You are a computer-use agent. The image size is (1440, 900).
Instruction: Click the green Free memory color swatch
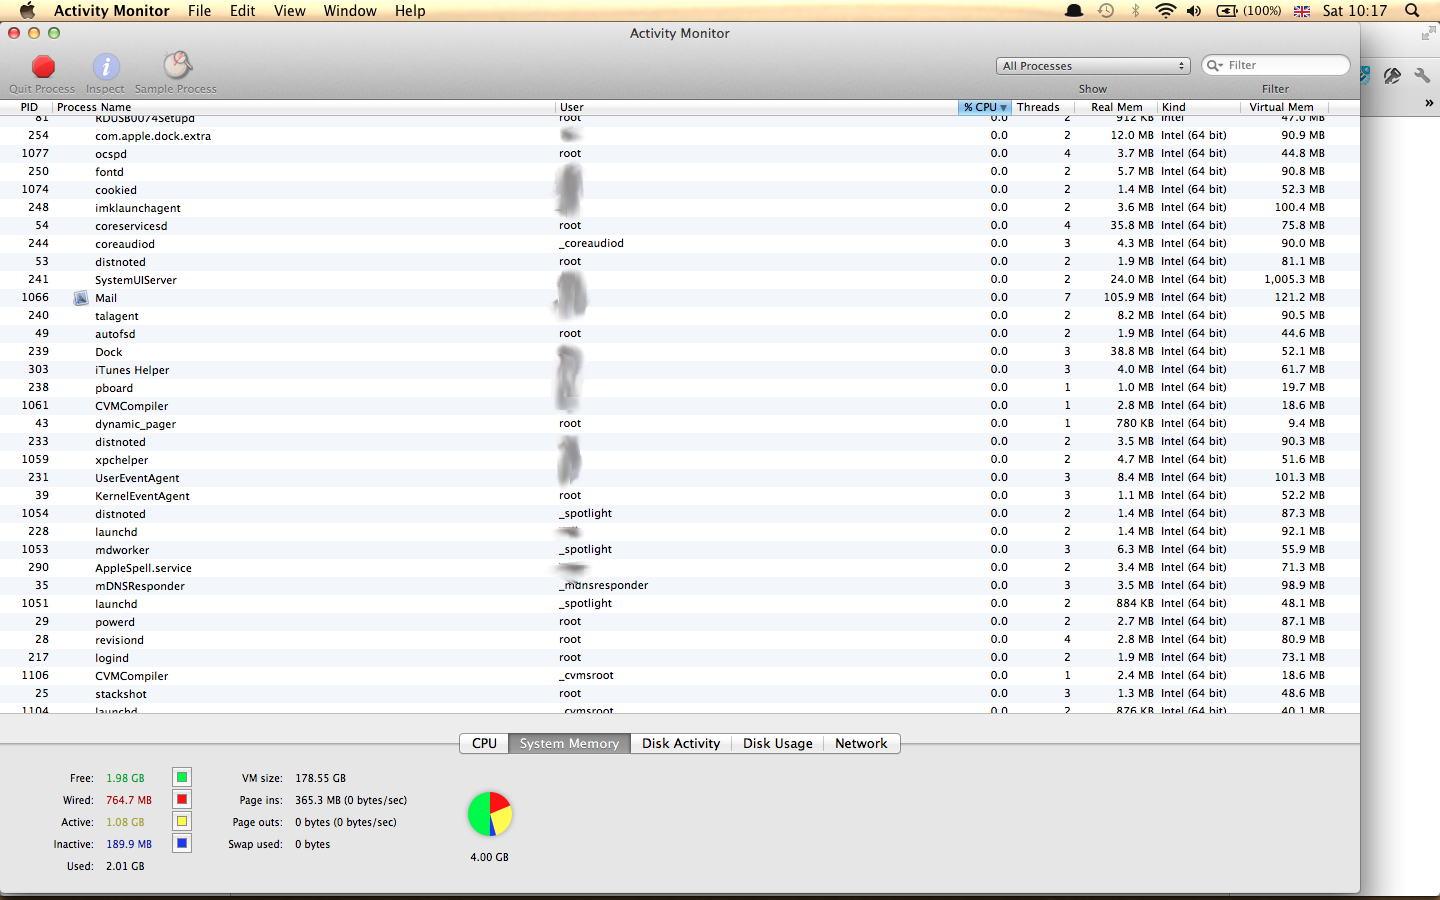point(182,777)
